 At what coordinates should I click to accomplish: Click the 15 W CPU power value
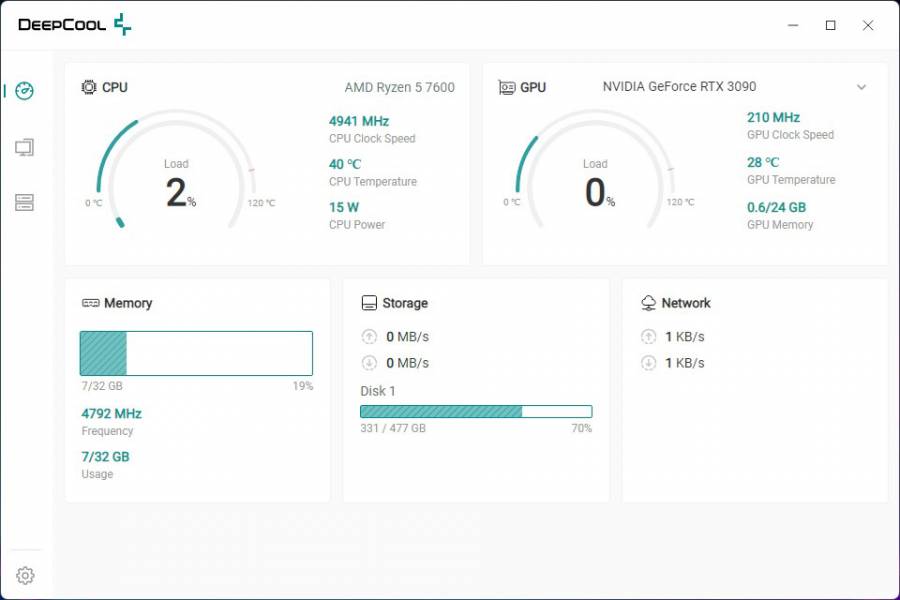(x=344, y=207)
